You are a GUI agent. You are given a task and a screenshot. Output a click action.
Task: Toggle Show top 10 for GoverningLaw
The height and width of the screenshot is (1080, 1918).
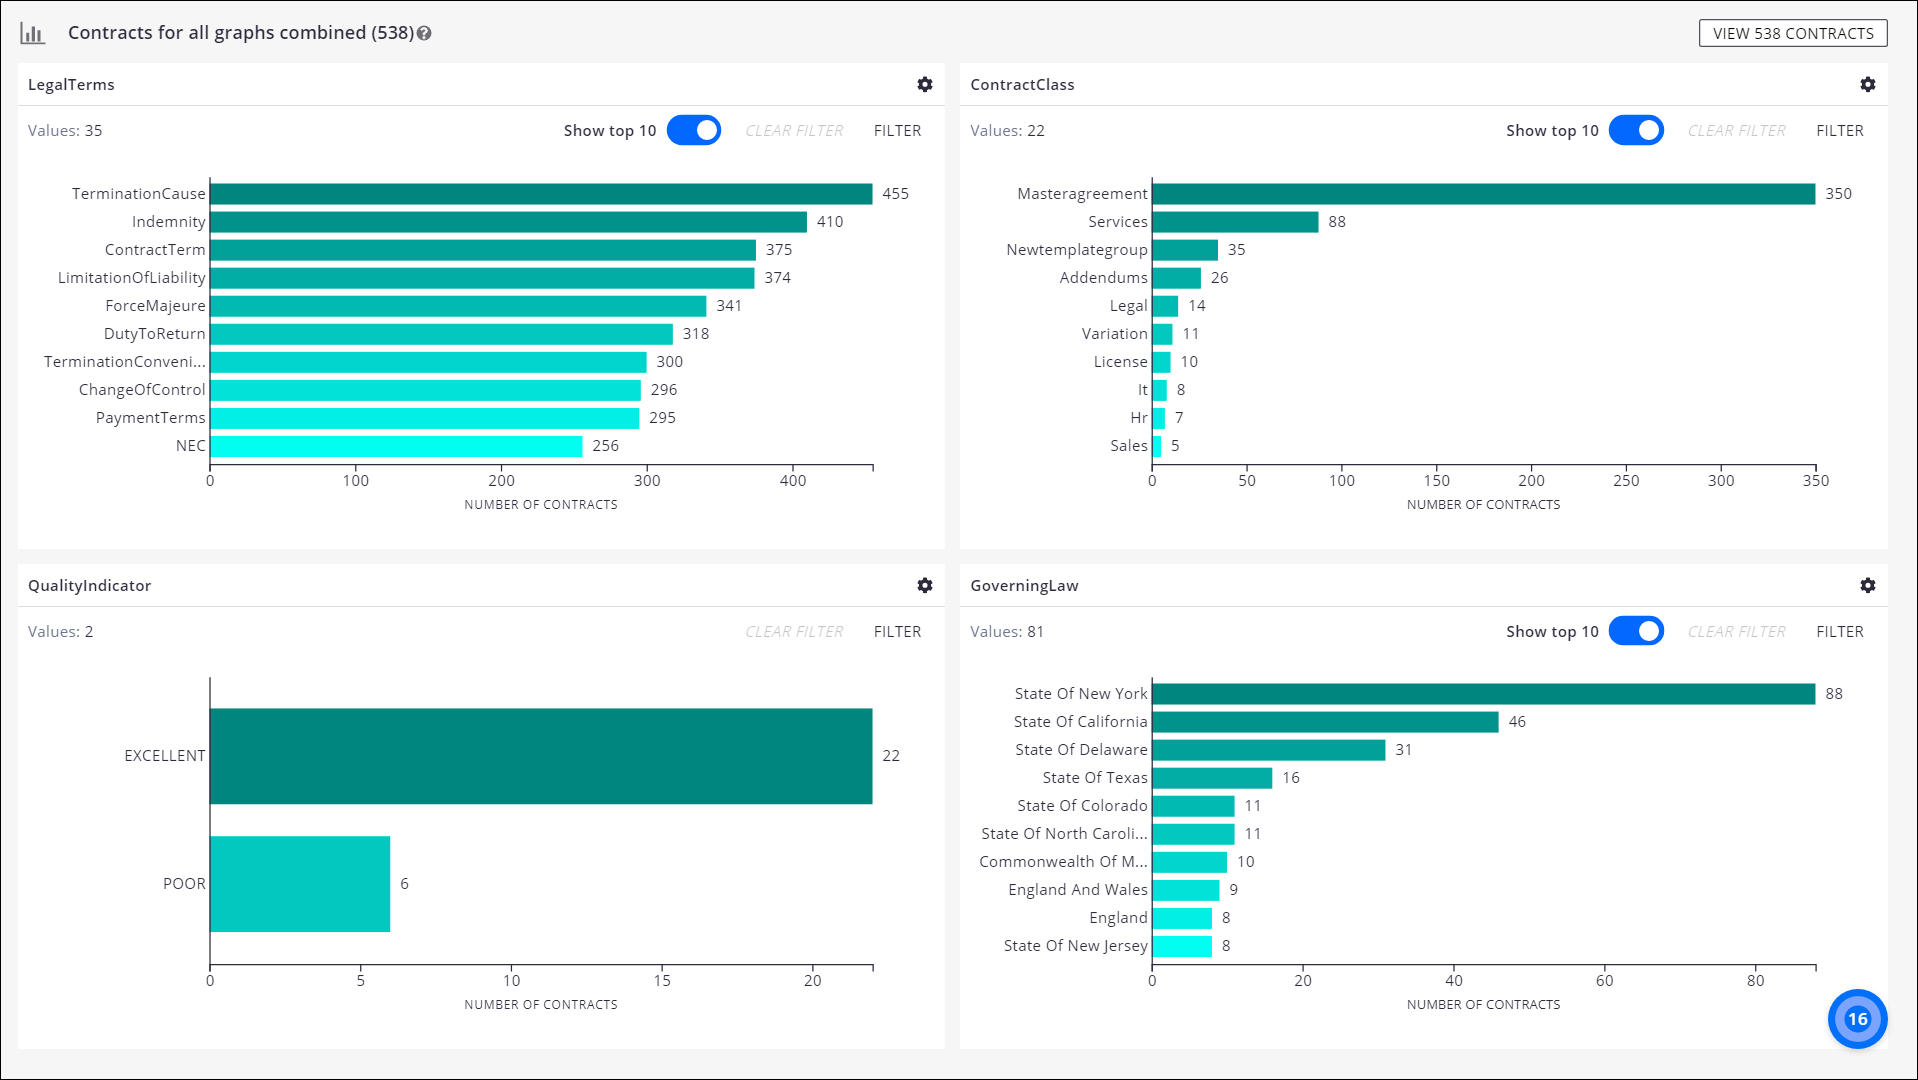[1636, 632]
